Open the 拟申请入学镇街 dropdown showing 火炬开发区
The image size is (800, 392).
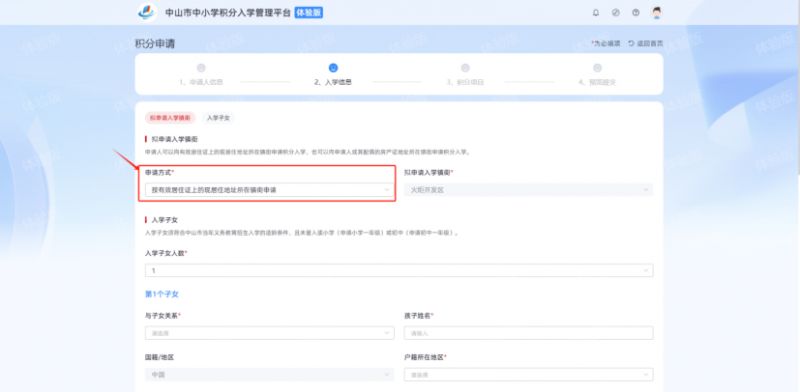click(x=529, y=190)
